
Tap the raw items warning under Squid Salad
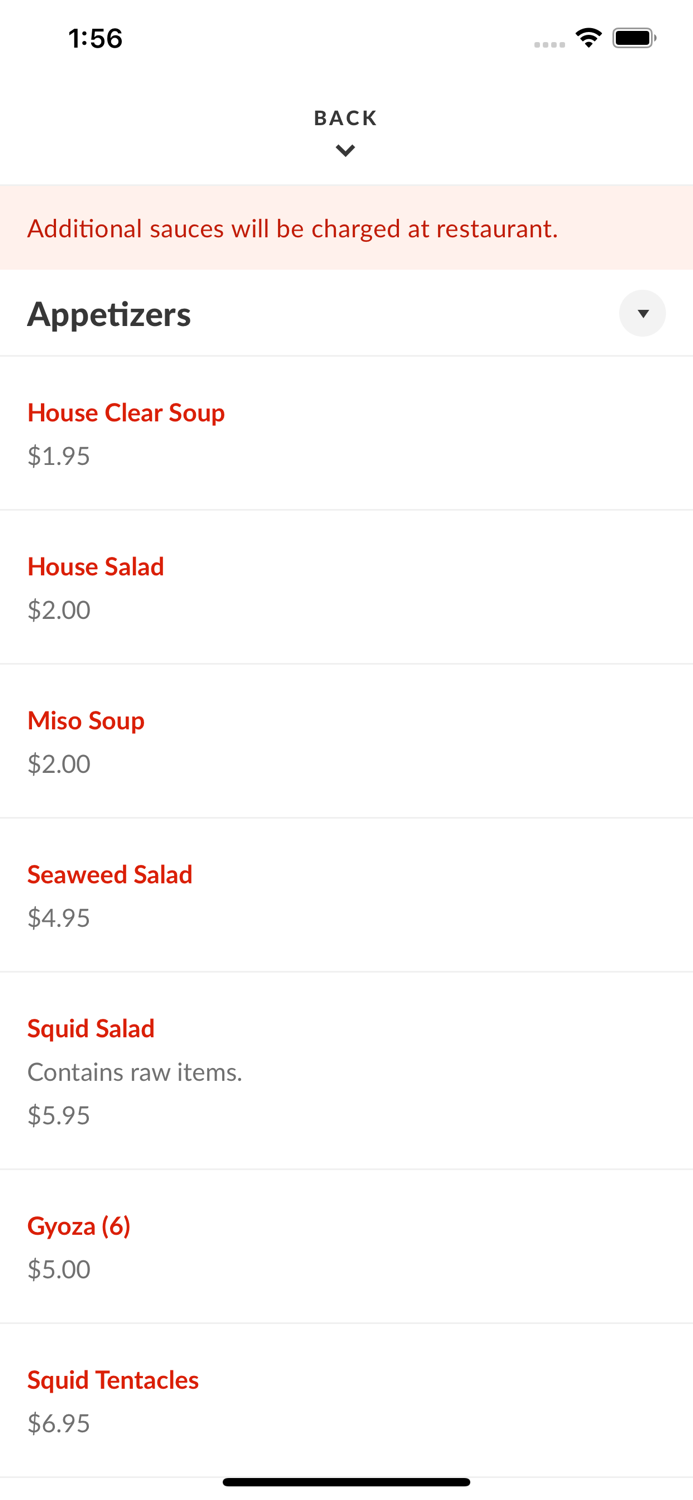point(135,1071)
